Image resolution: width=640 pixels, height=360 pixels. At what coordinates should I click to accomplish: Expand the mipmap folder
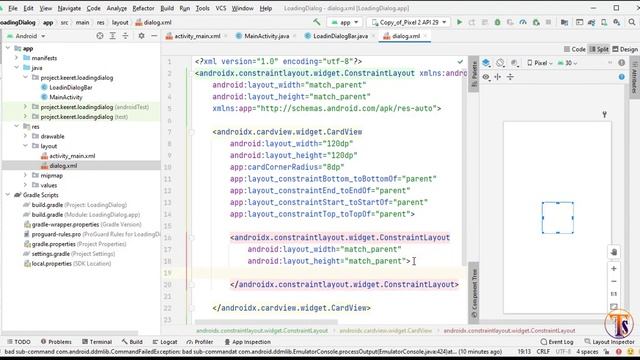tap(25, 176)
